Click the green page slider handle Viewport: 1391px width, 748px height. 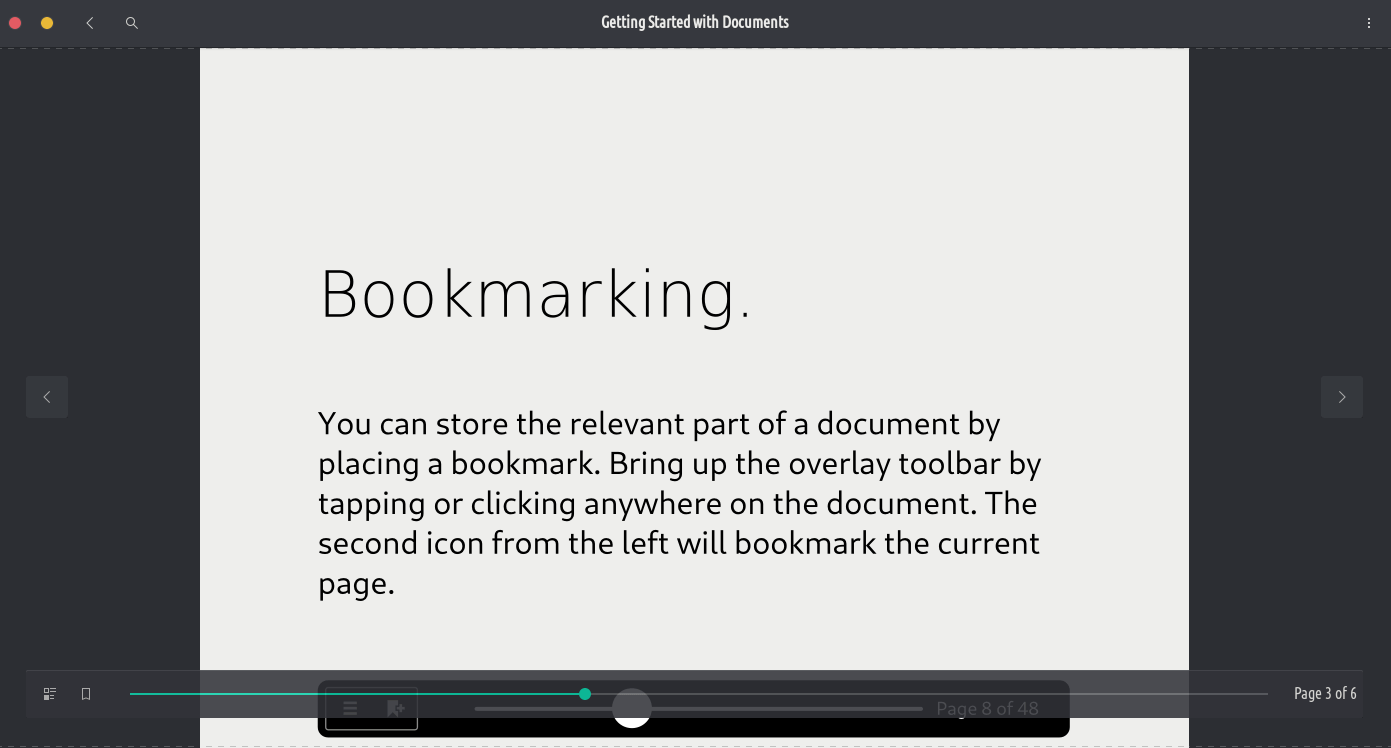pos(585,694)
